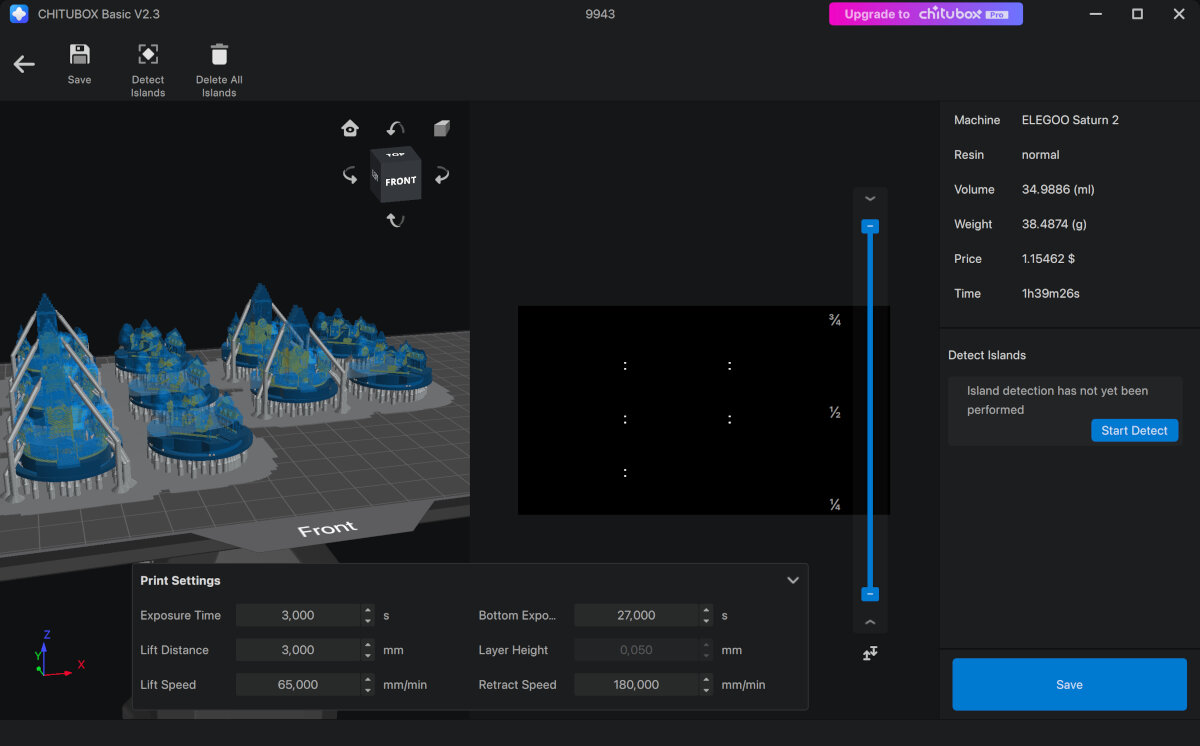Maximize the CHITUBOX window
Screen dimensions: 1200x746
[1137, 14]
